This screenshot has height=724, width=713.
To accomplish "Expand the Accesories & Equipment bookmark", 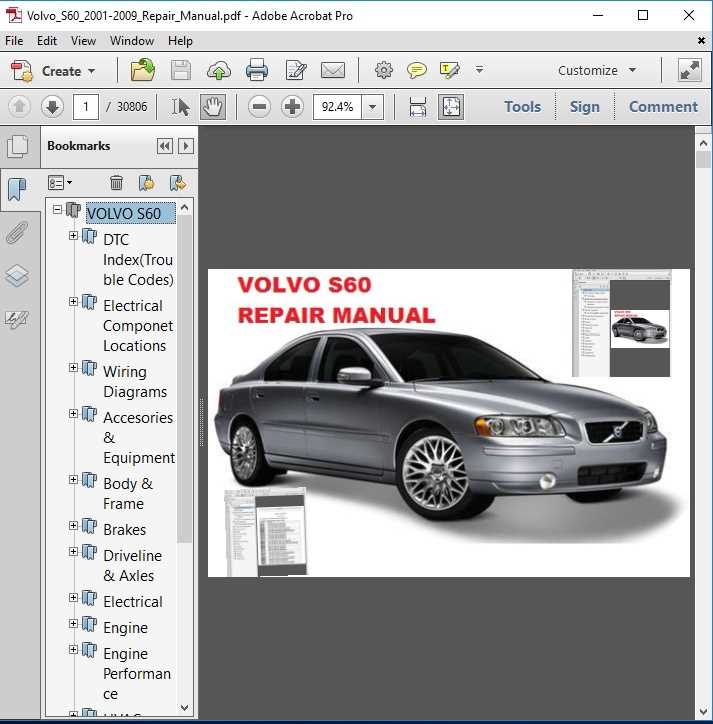I will point(73,414).
